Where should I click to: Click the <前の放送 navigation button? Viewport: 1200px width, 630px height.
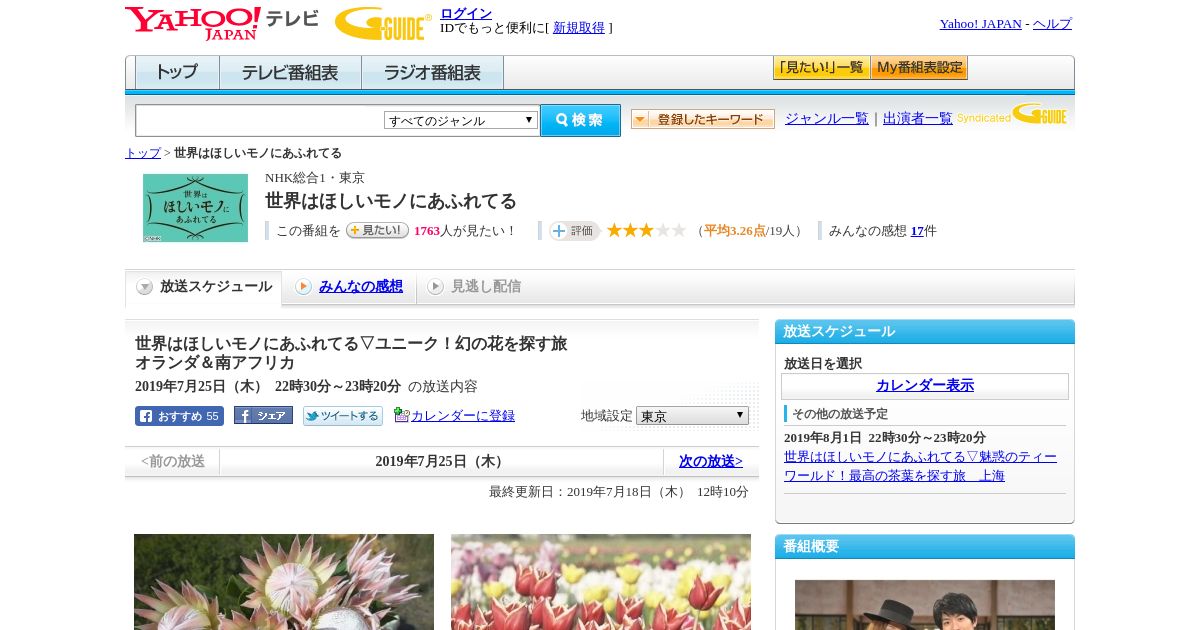(x=173, y=462)
